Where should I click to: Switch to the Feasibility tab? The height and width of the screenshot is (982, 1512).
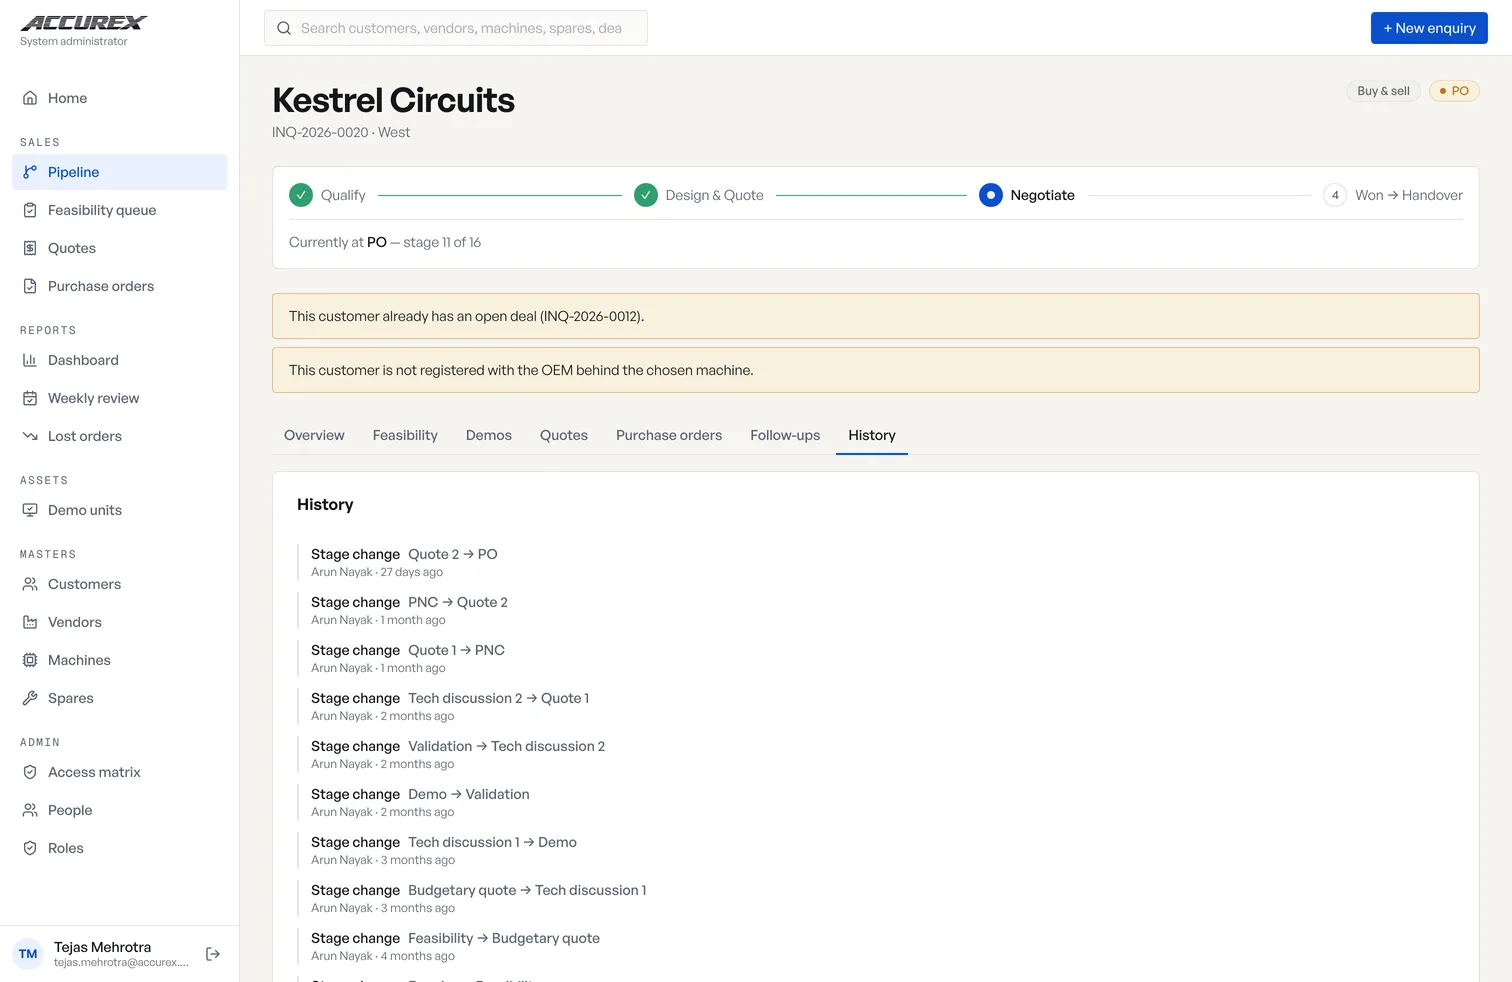click(x=405, y=435)
